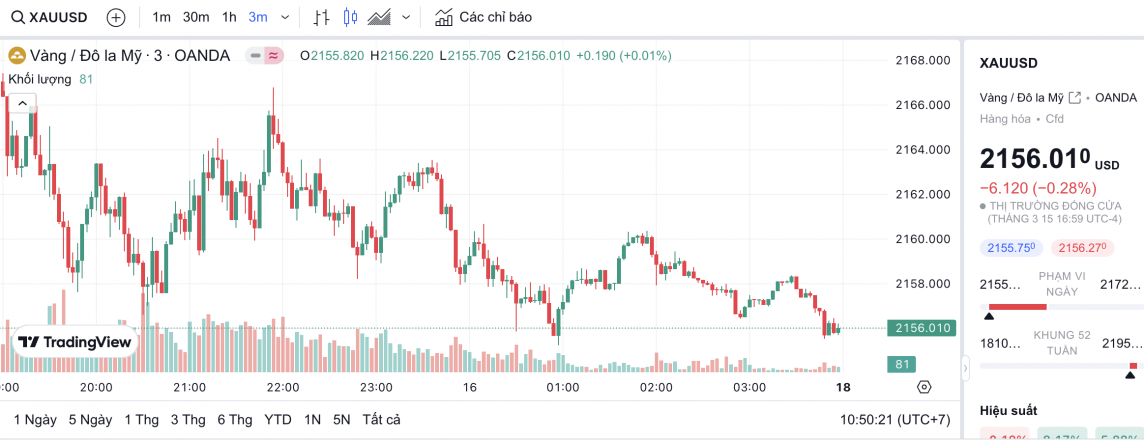Toggle the pink approximate-sign indicator pill
The width and height of the screenshot is (1144, 440).
point(273,56)
